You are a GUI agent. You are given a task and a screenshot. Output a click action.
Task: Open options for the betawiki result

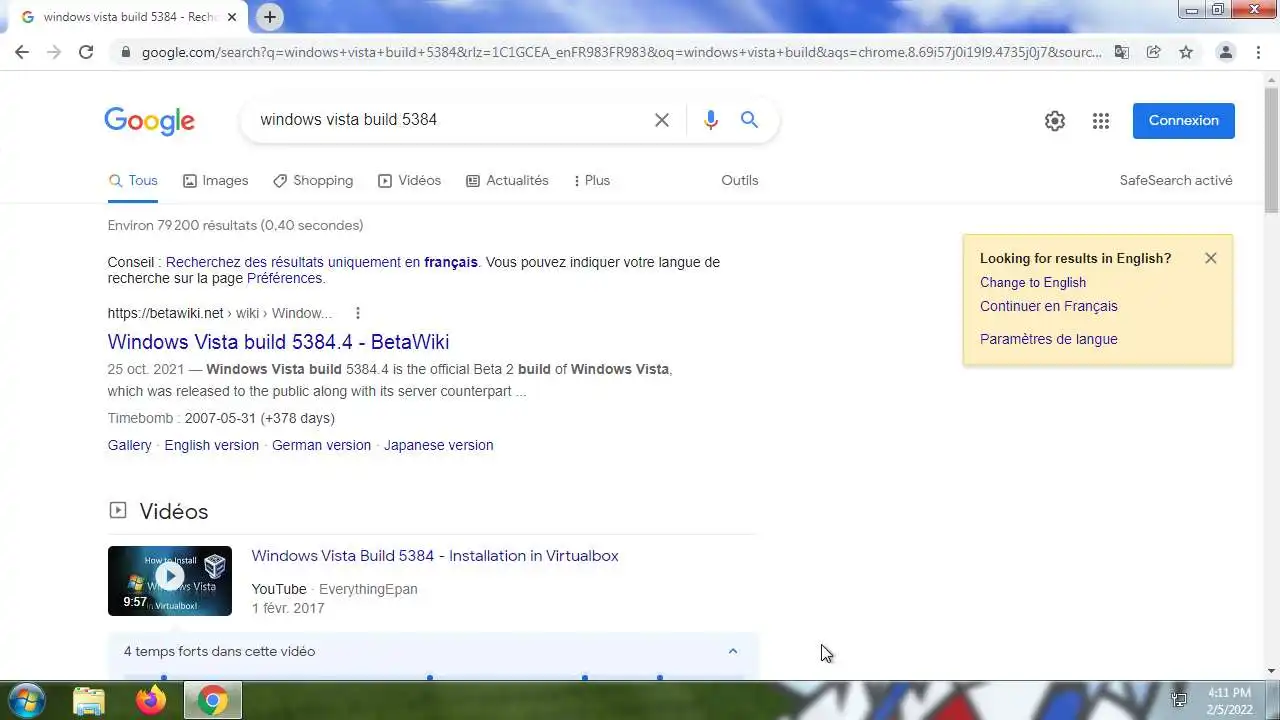357,313
